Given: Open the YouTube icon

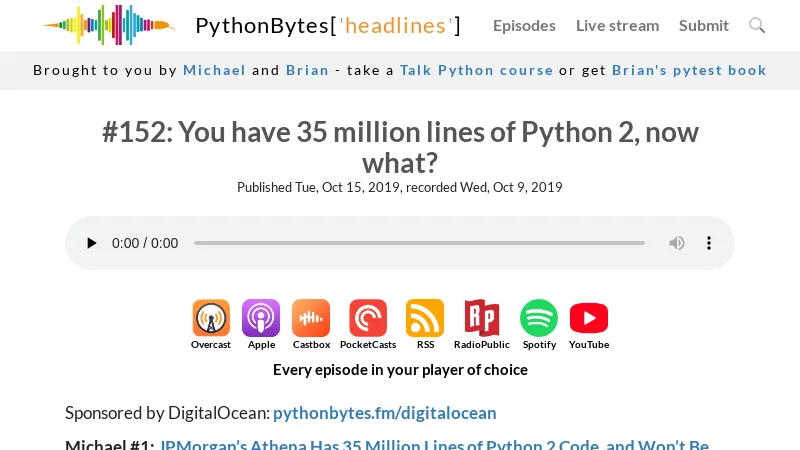Looking at the screenshot, I should tap(589, 319).
